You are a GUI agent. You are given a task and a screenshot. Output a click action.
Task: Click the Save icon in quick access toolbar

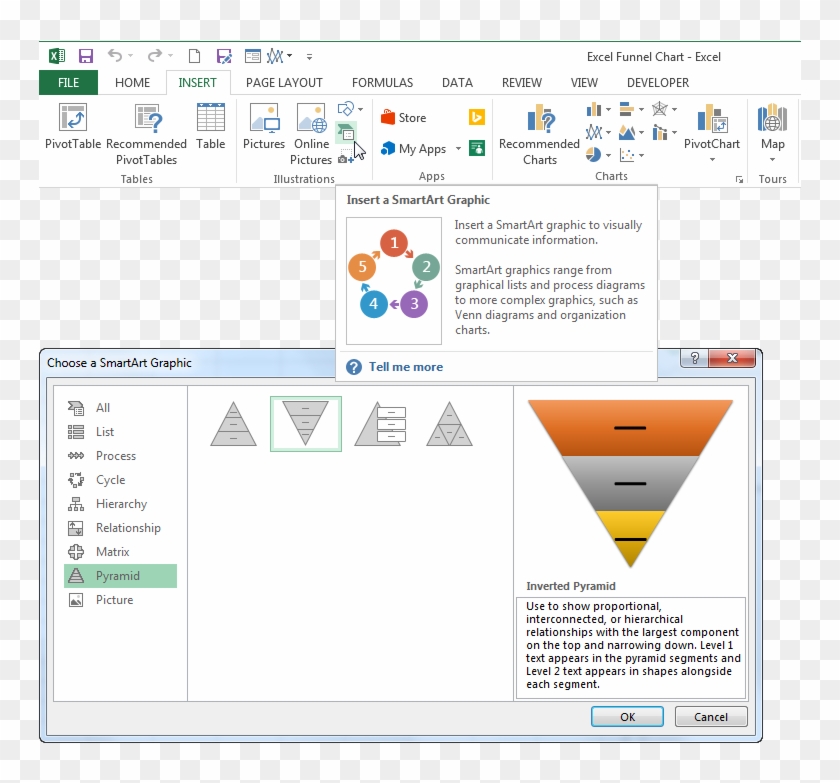(x=86, y=56)
